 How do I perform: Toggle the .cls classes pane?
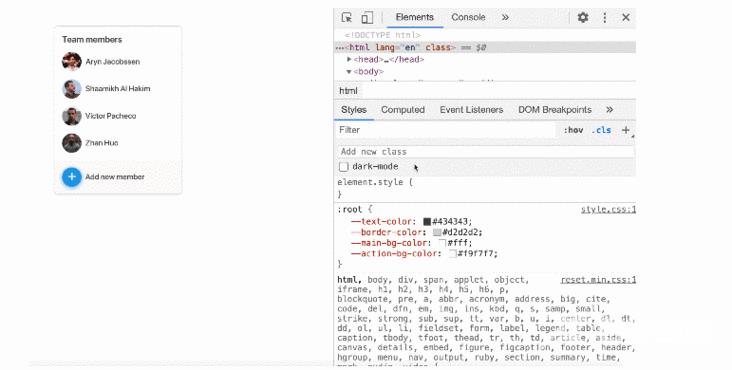(601, 130)
